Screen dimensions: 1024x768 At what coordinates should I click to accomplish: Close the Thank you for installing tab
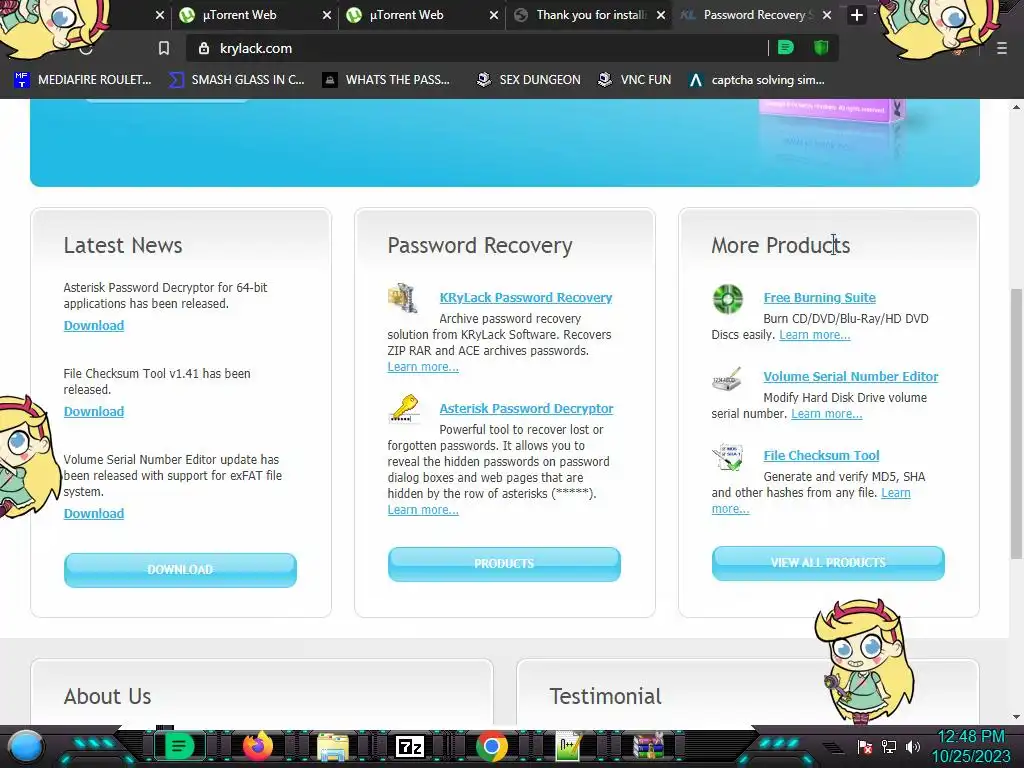[661, 14]
